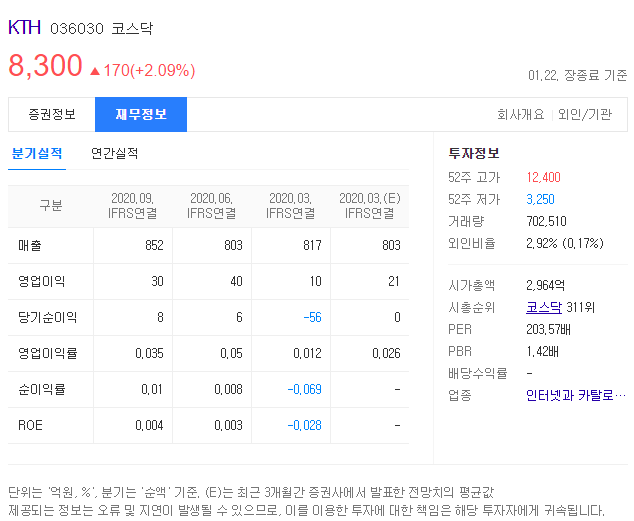Click the 2,964억 market cap value
The image size is (634, 521).
pos(545,285)
